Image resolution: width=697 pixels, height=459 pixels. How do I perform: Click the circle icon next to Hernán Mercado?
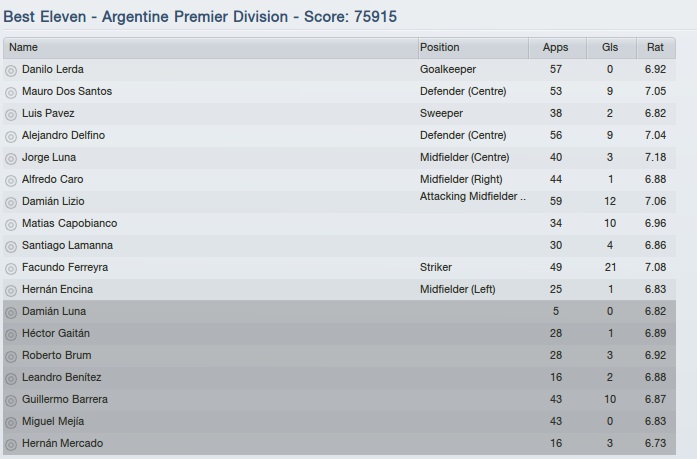(11, 444)
